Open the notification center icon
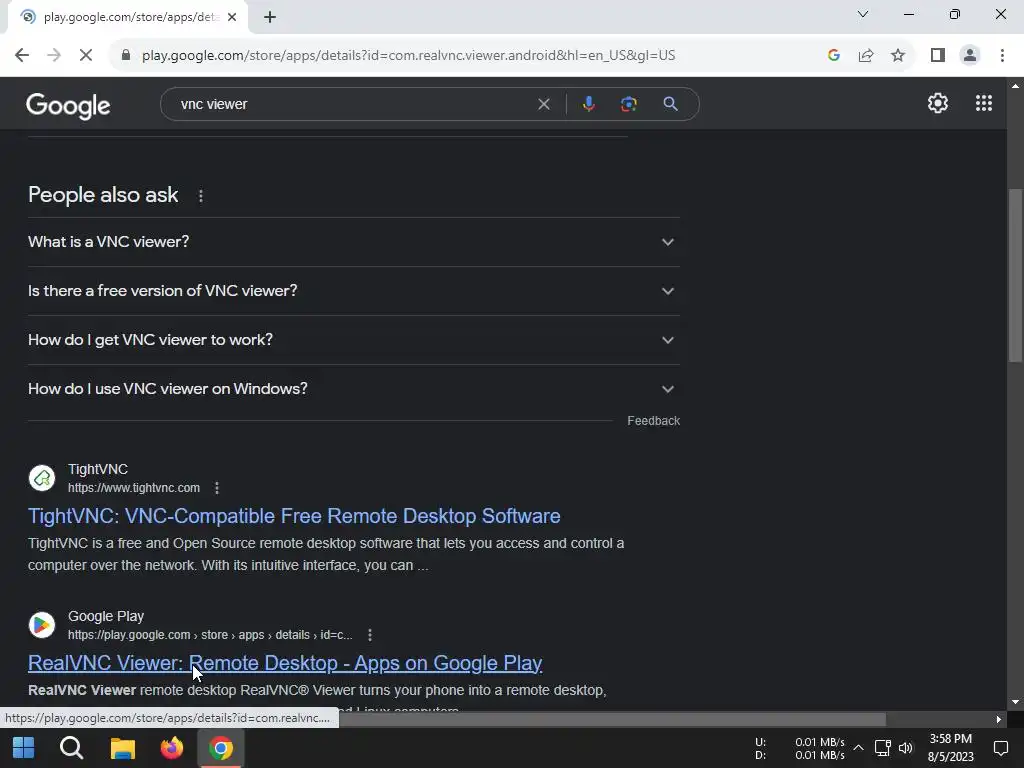Viewport: 1024px width, 768px height. (1000, 748)
